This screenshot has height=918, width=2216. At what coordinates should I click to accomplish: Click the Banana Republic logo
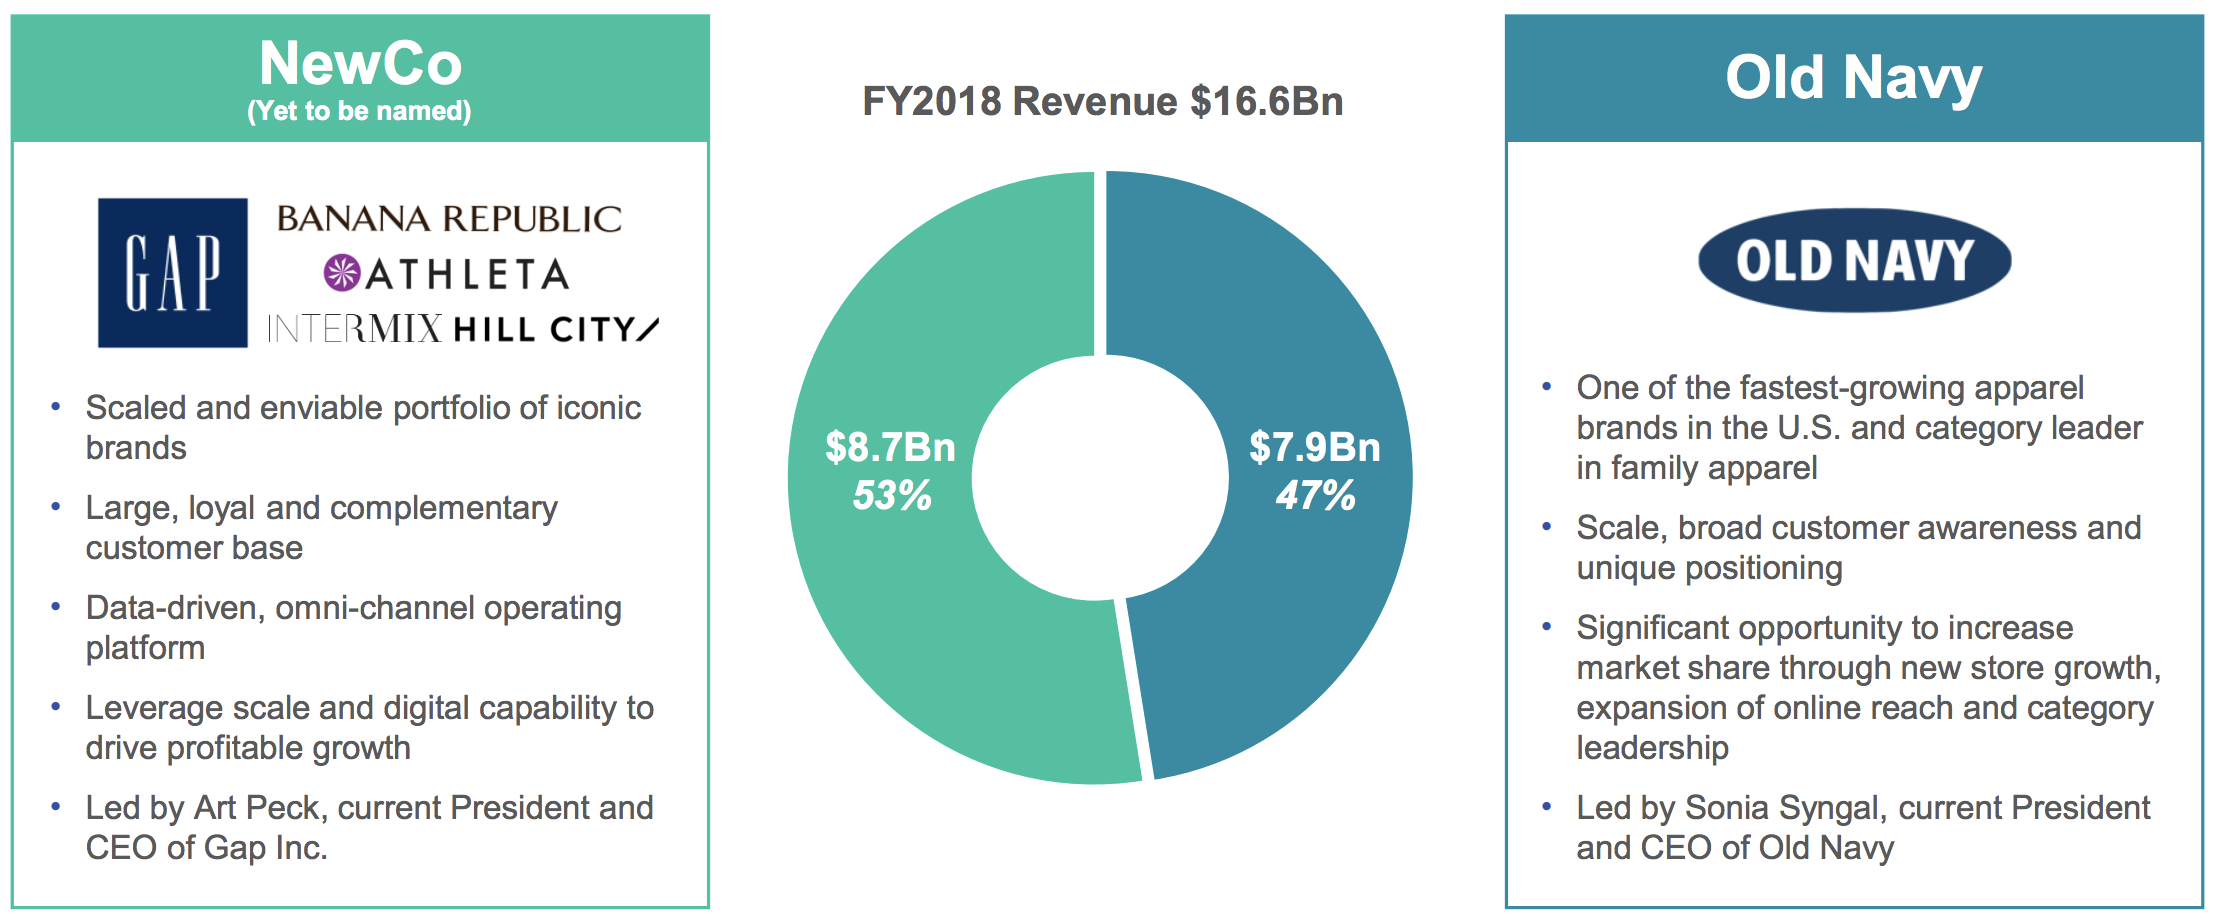coord(449,219)
